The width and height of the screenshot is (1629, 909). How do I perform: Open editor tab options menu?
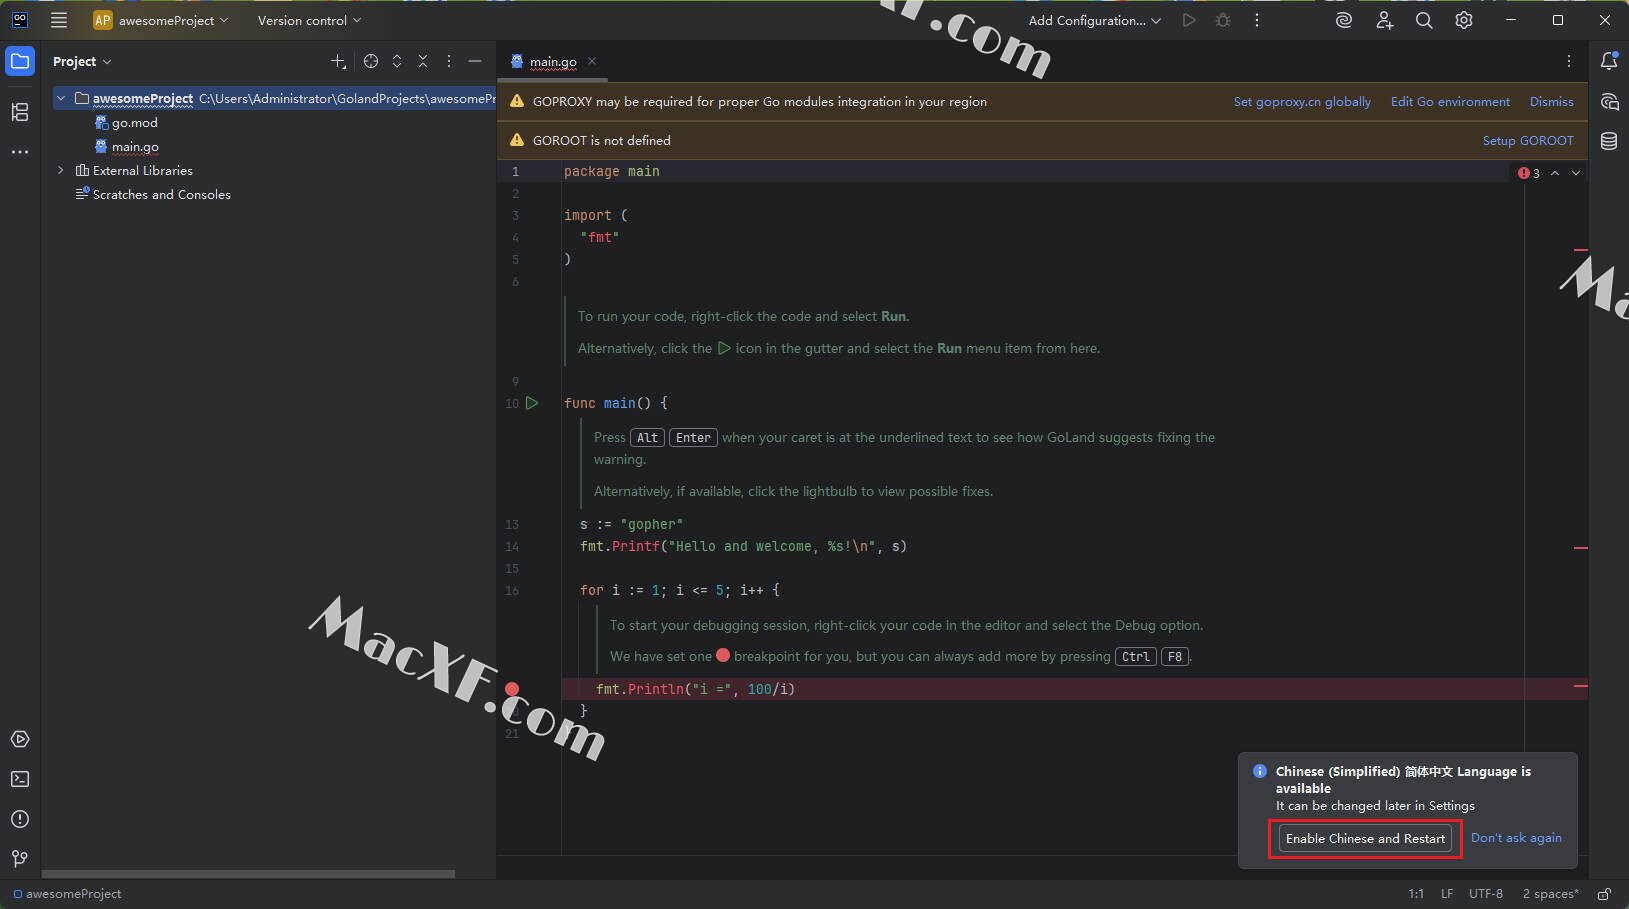coord(1569,61)
